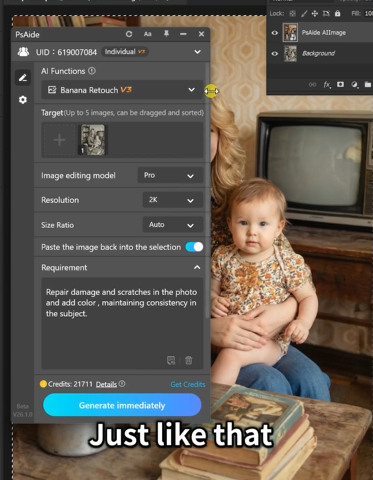Viewport: 373px width, 480px height.
Task: Click the lock all padlock icon in Layers
Action: click(338, 13)
